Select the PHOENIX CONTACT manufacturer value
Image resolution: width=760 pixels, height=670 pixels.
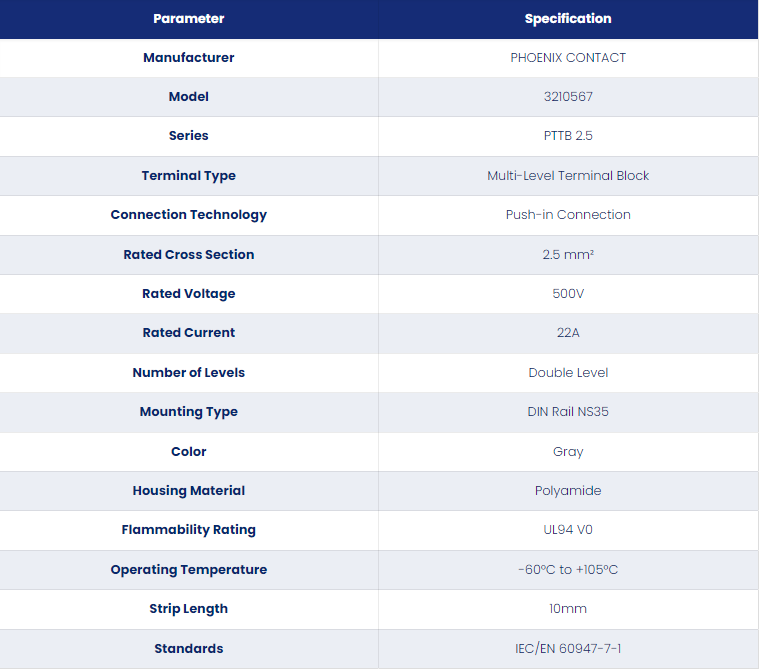pos(568,58)
